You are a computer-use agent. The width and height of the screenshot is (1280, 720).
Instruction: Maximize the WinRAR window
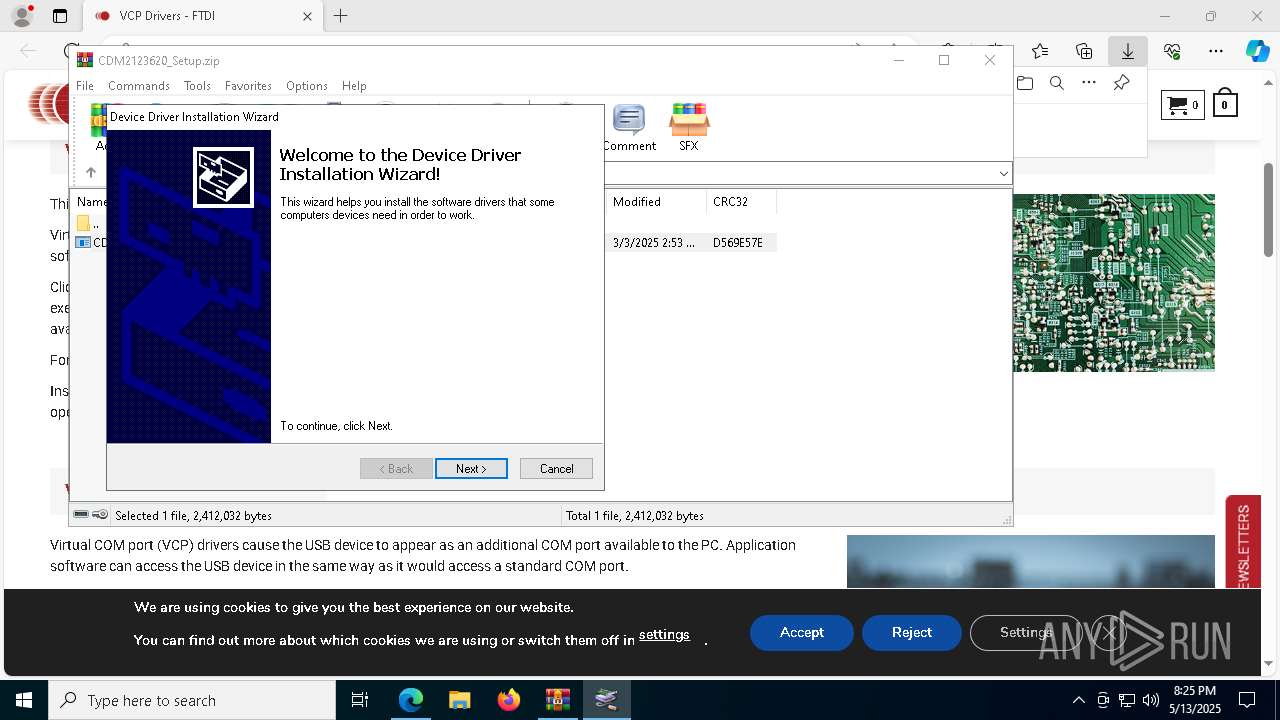pos(943,60)
